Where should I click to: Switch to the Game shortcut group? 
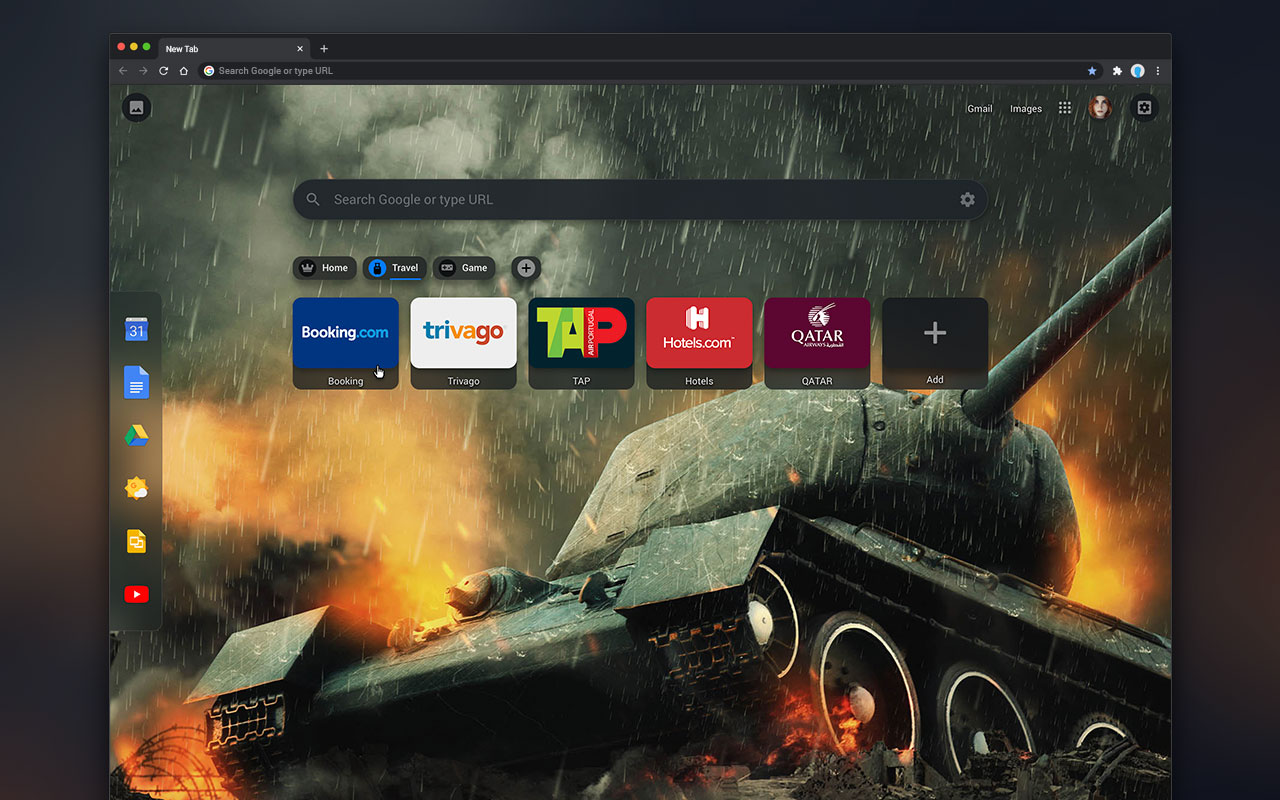click(464, 268)
